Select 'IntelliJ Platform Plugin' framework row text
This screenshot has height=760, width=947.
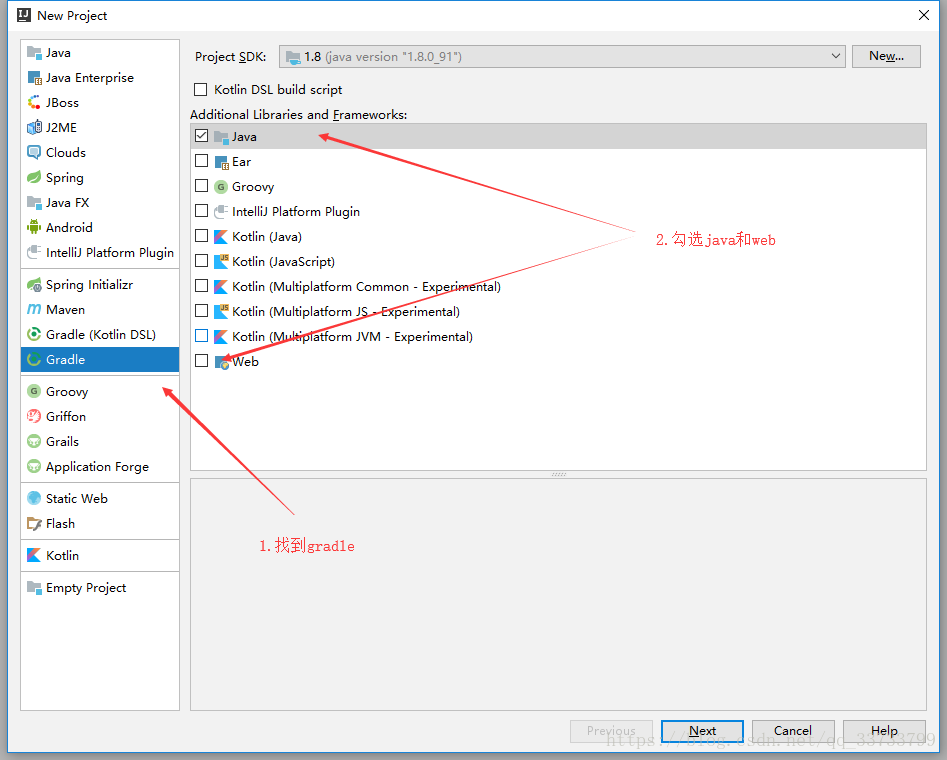point(296,211)
